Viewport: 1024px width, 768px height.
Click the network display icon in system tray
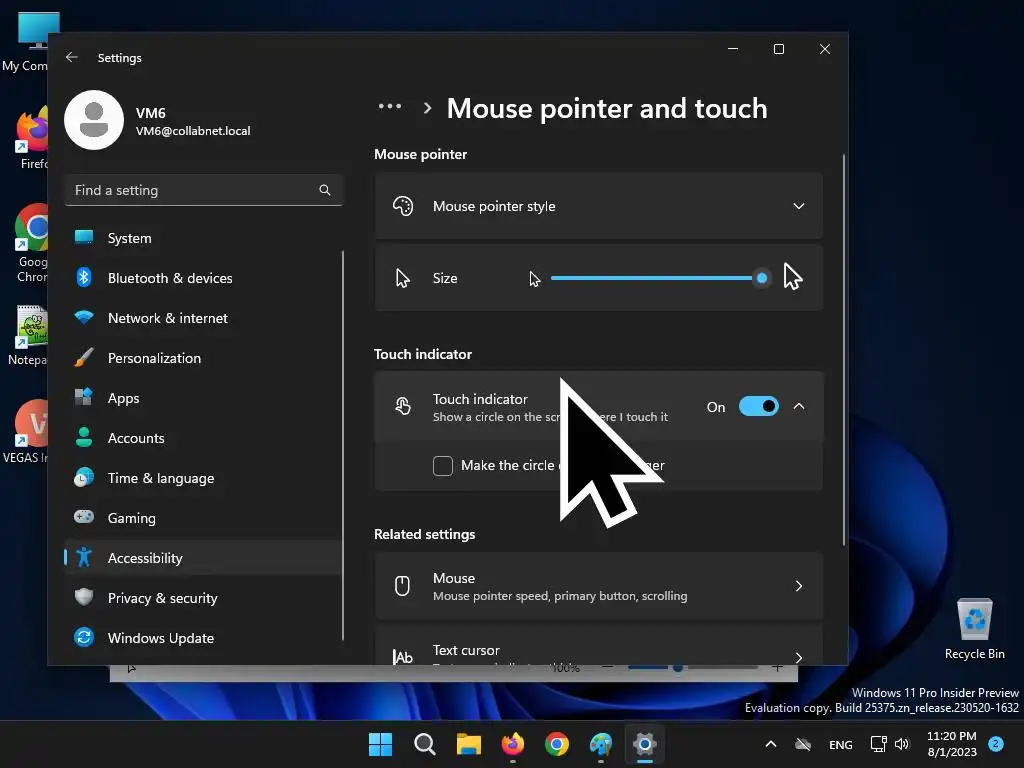878,744
